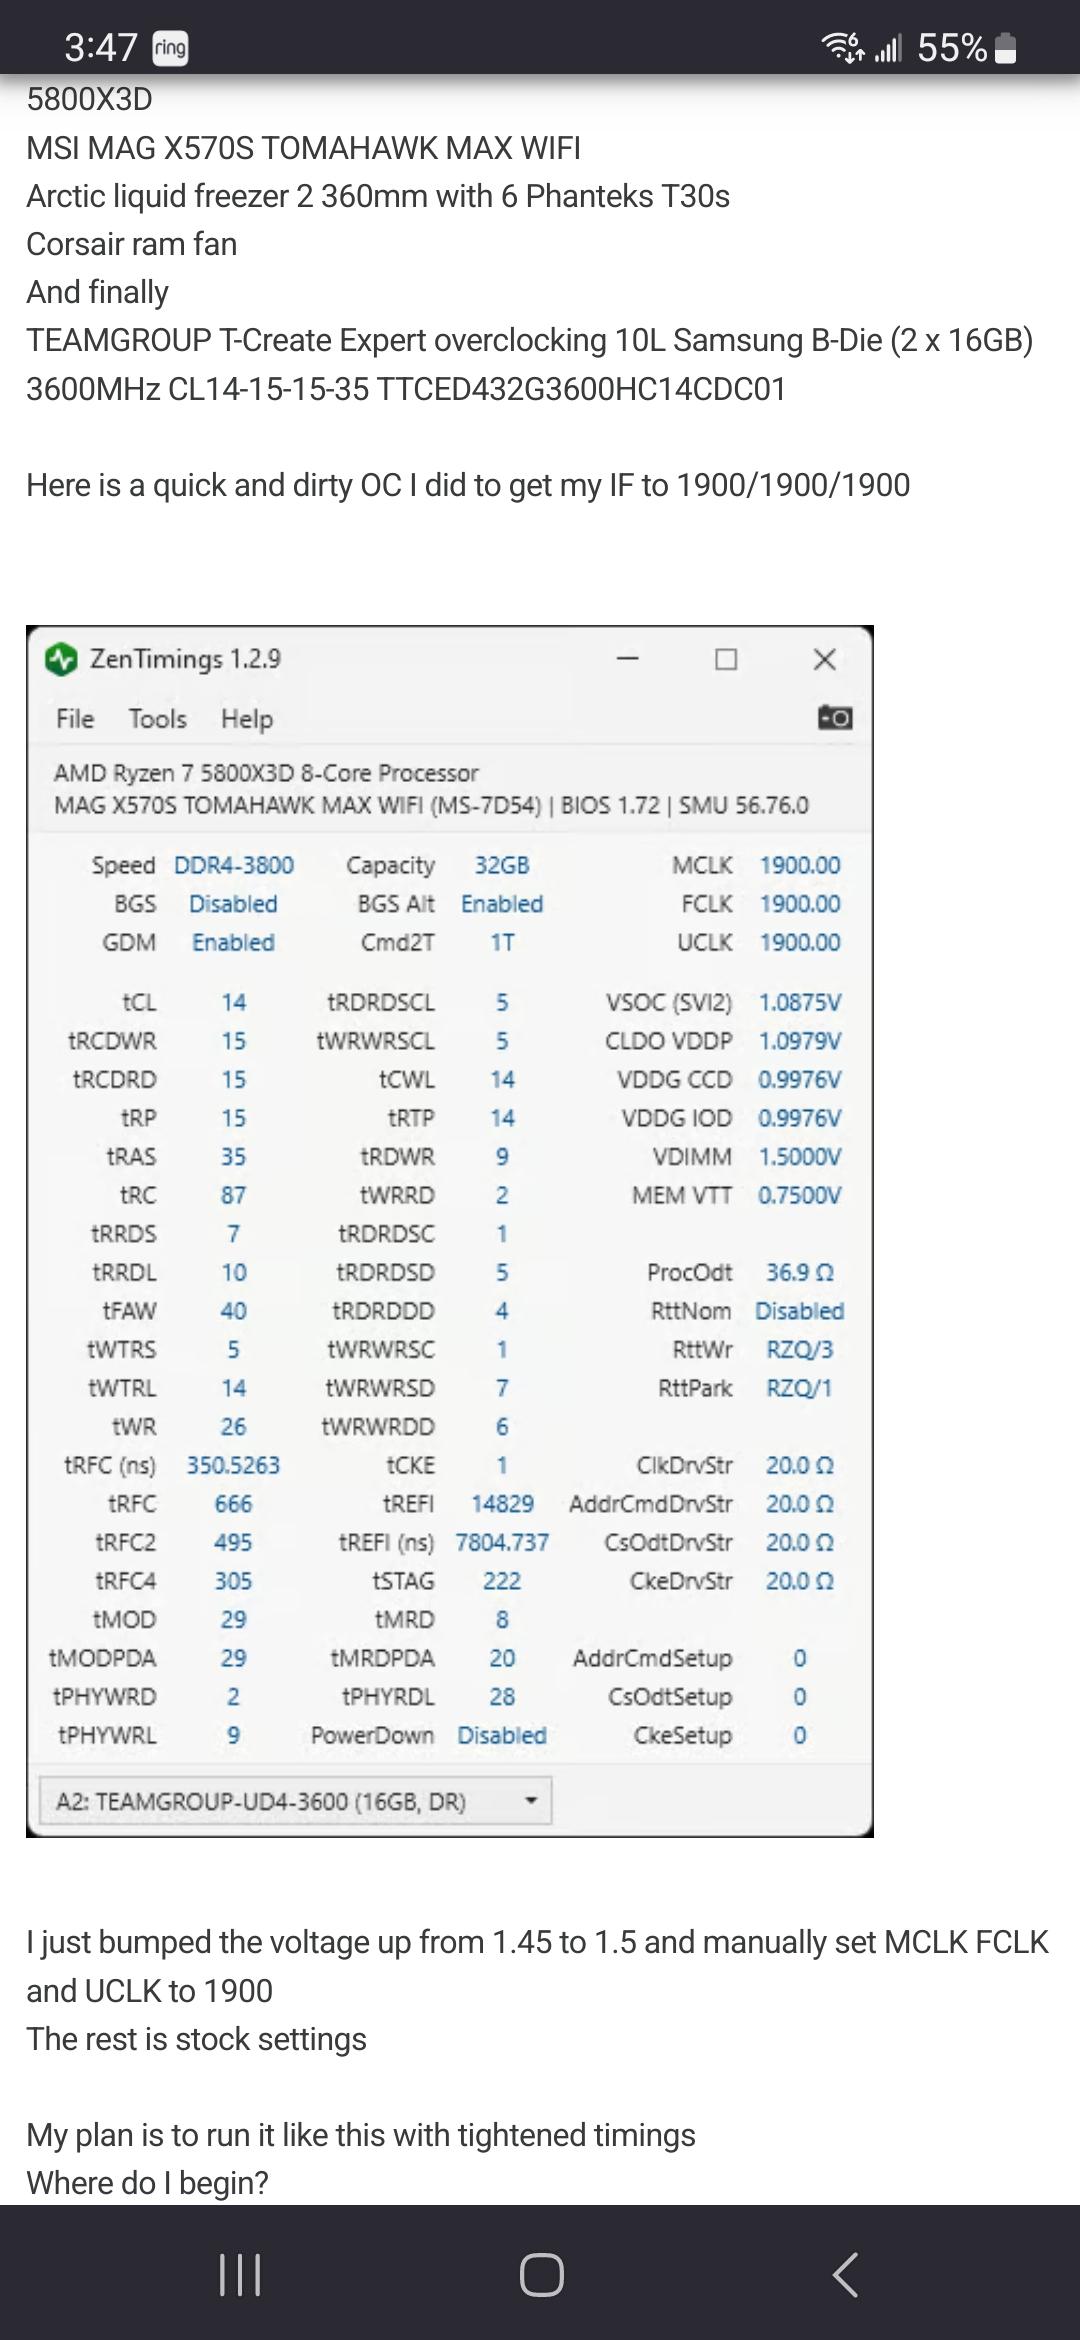Screen dimensions: 1080x2340
Task: Tap the Android back arrow
Action: [x=845, y=2274]
